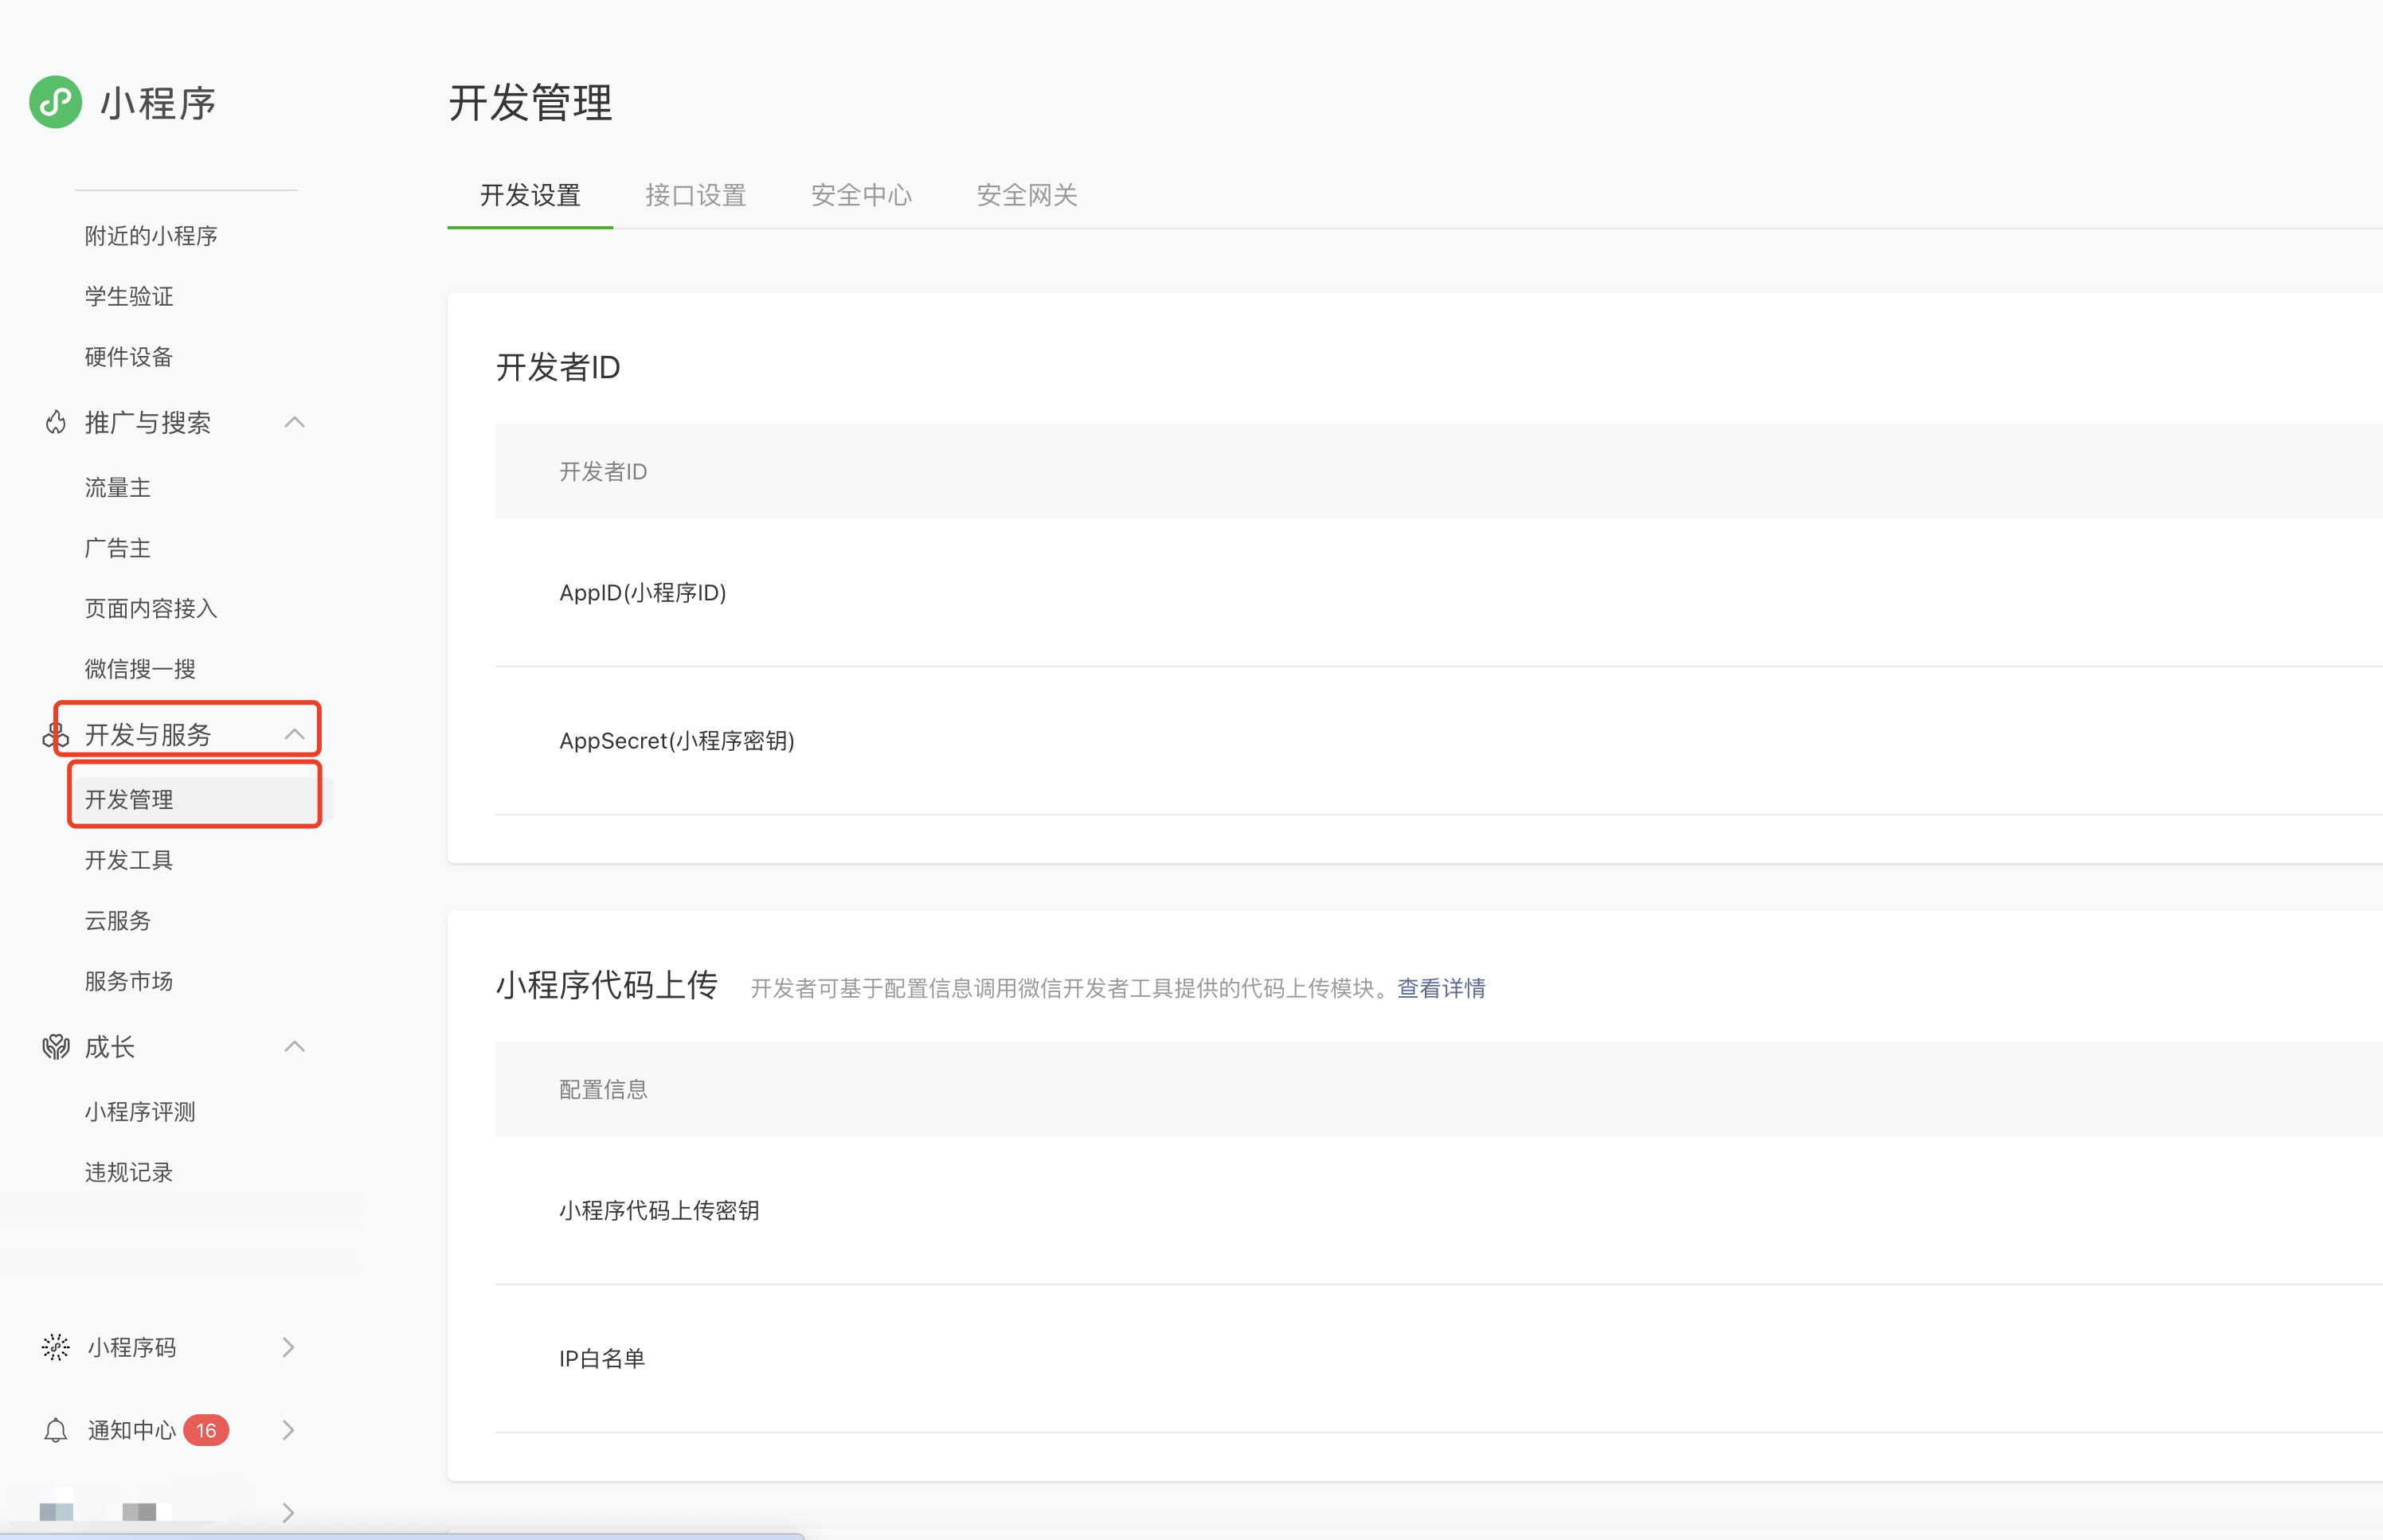Collapse the 开发与服务 section chevron

coord(294,734)
